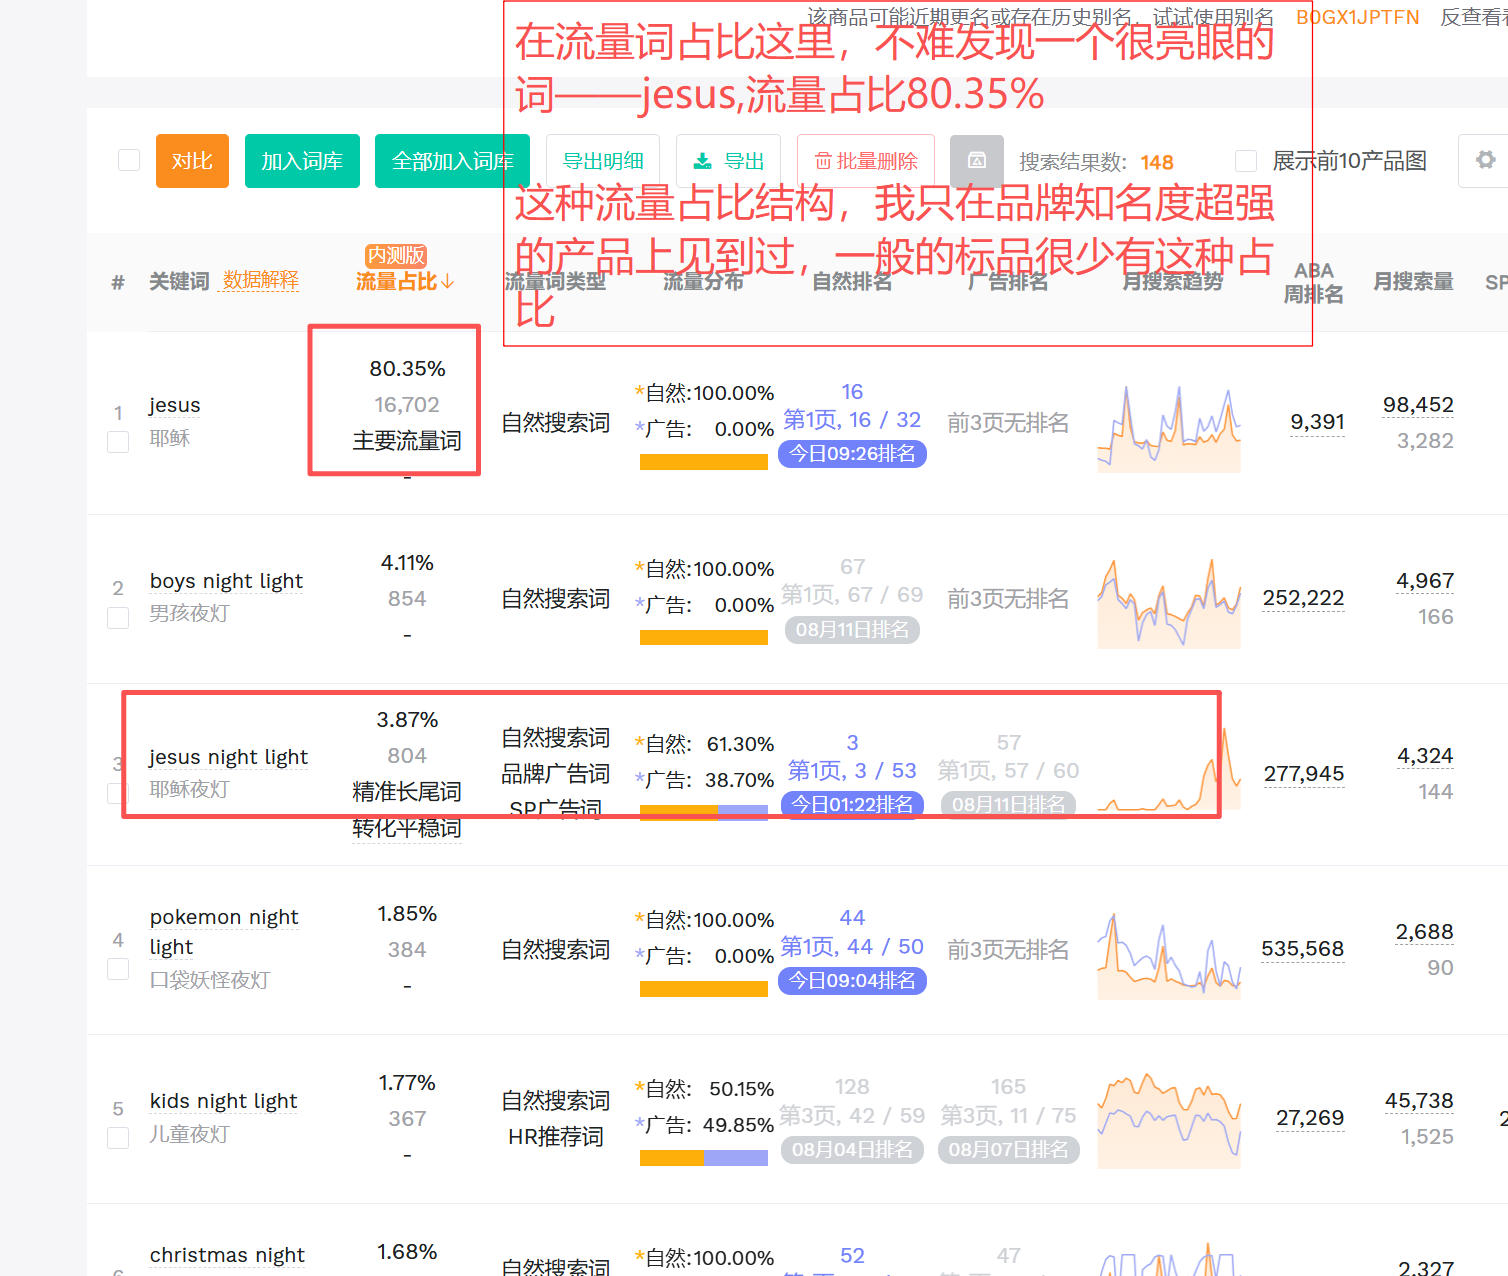
Task: Tick the checkbox for the pokemon night light row
Action: click(118, 969)
